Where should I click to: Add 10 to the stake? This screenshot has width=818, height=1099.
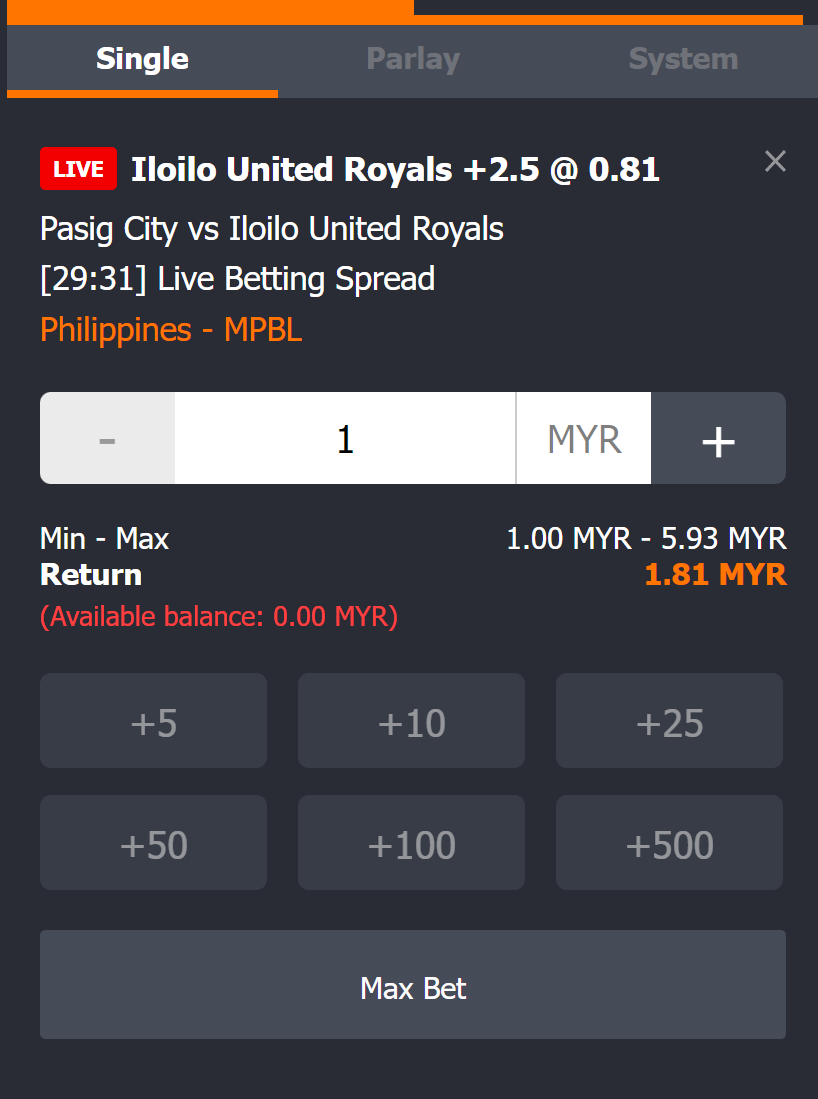(411, 721)
